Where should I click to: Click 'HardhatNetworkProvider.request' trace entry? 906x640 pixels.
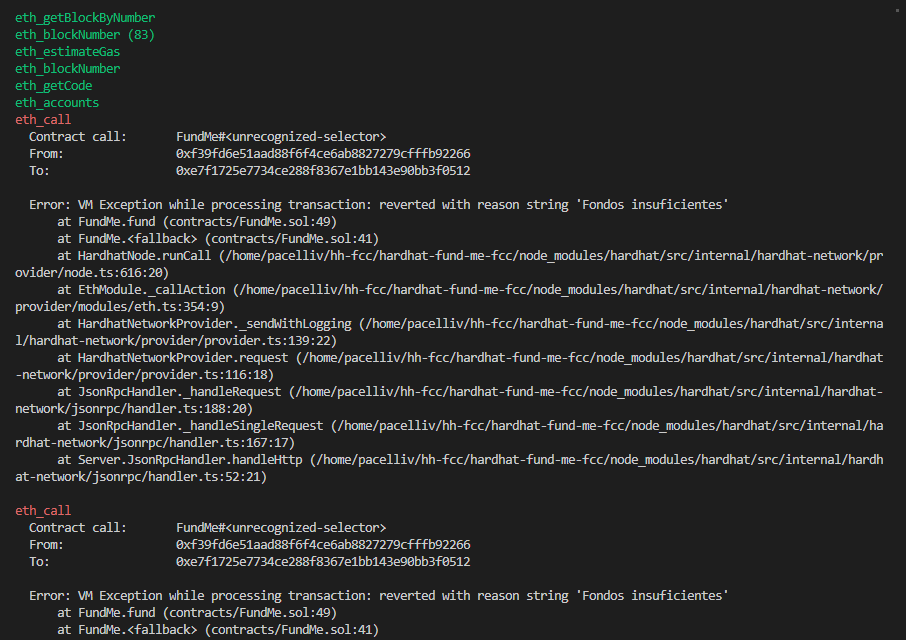183,358
